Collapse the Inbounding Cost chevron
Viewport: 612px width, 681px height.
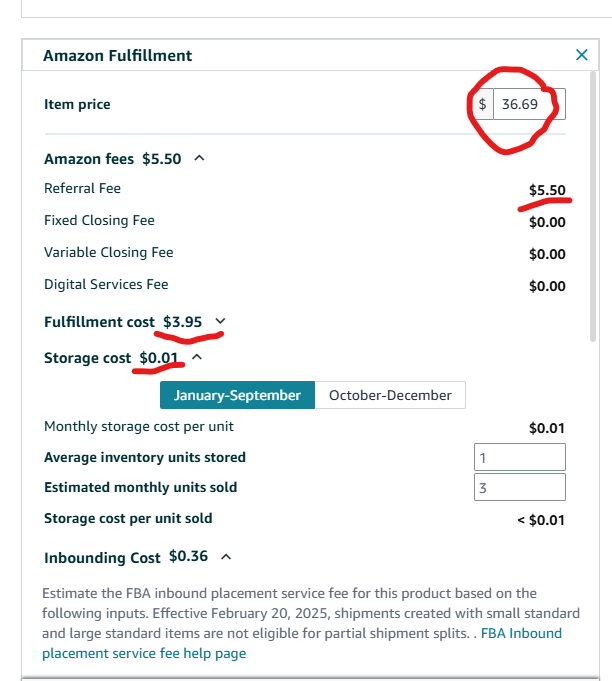pyautogui.click(x=225, y=556)
